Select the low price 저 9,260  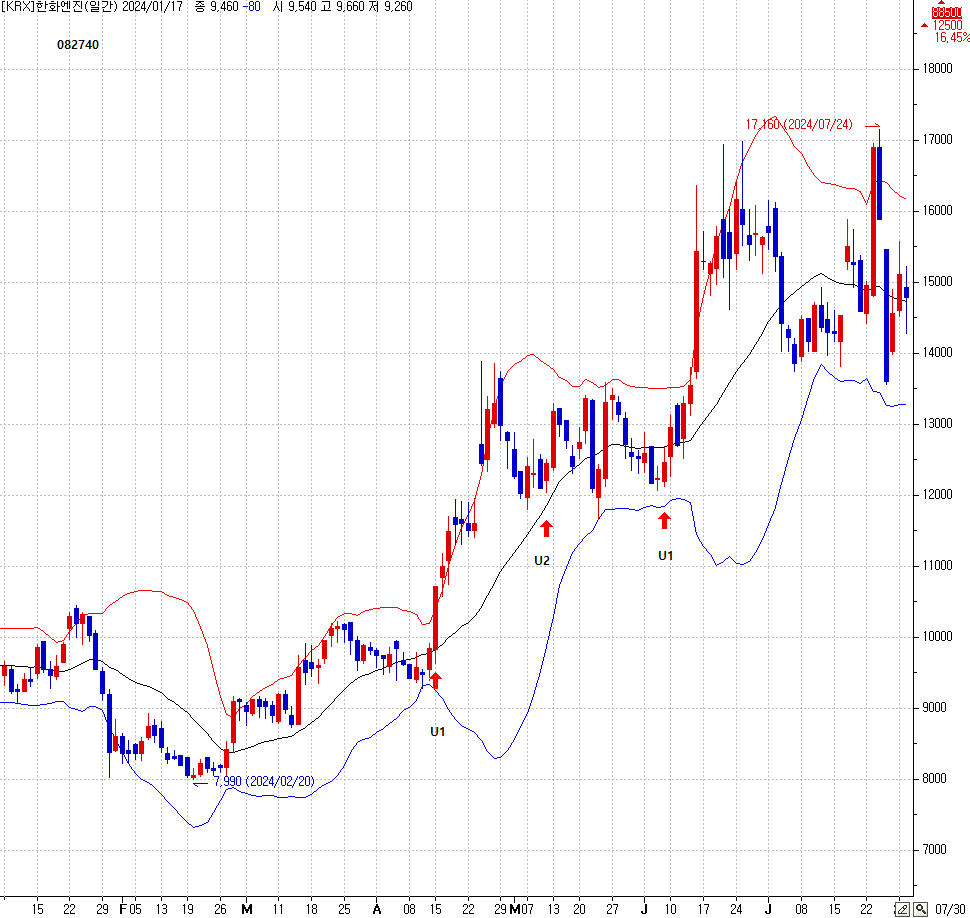(x=391, y=7)
